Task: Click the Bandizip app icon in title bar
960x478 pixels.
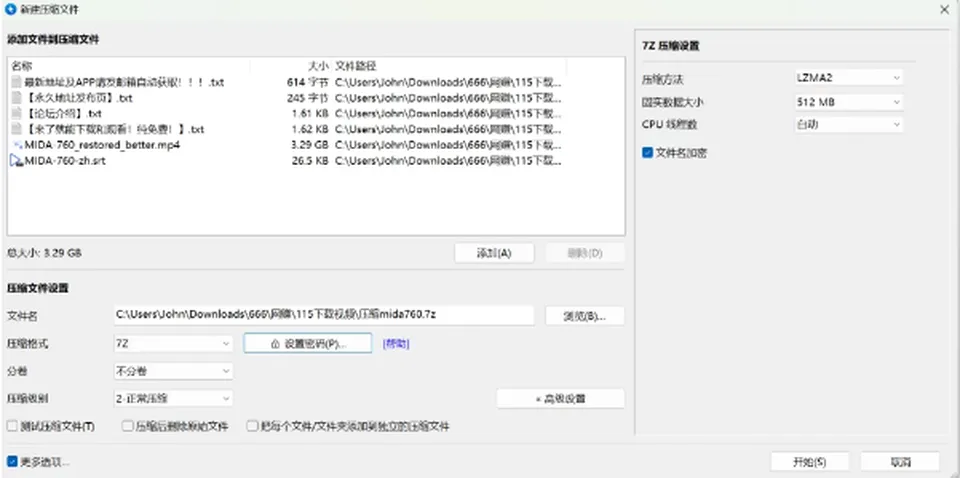Action: click(10, 9)
